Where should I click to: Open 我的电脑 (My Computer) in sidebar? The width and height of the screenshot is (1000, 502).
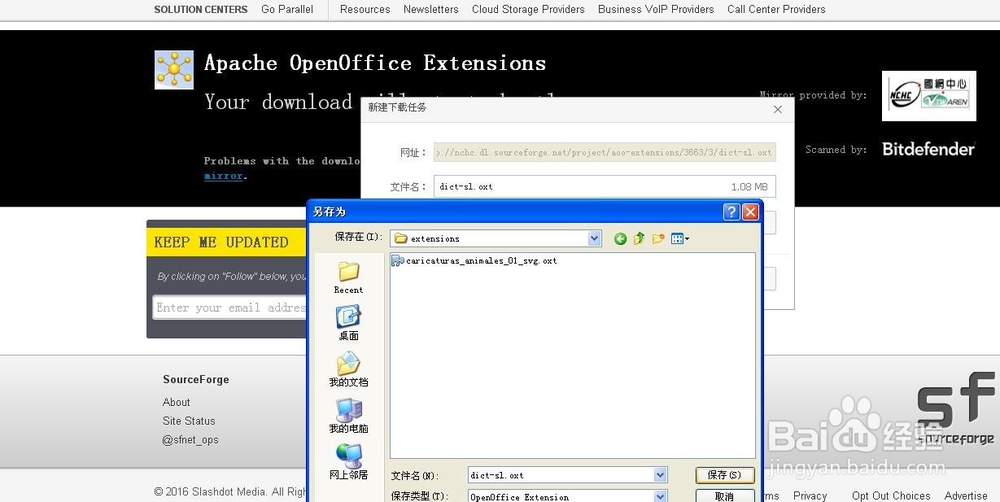tap(348, 416)
